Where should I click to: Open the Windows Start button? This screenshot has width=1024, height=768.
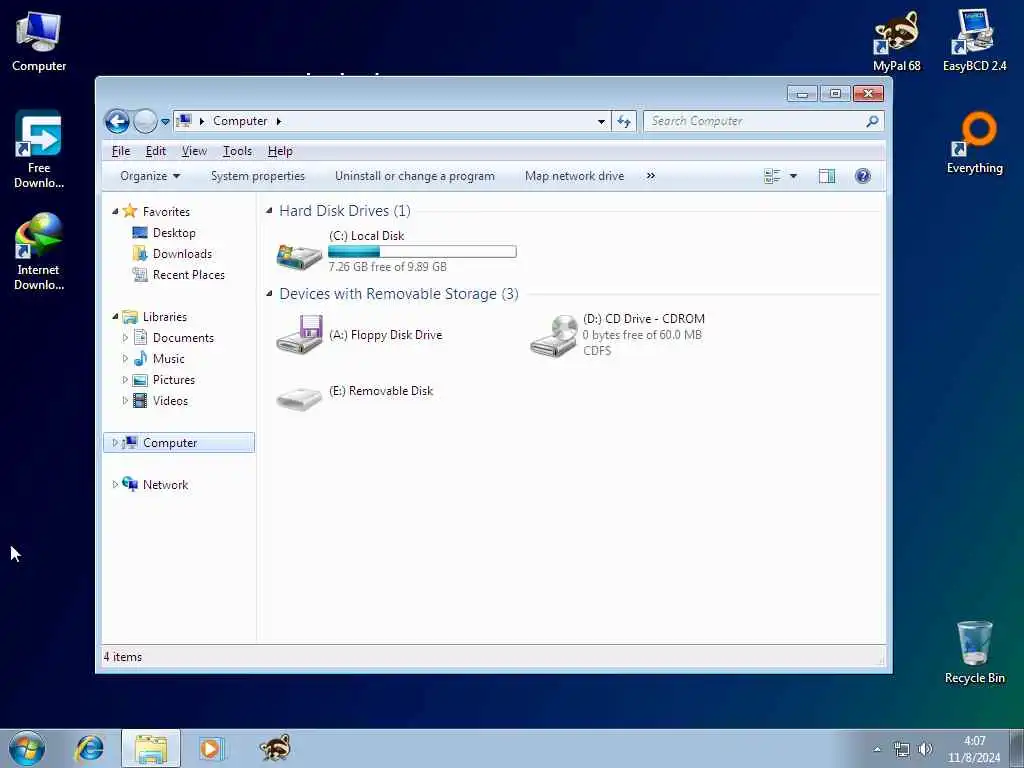pos(27,748)
